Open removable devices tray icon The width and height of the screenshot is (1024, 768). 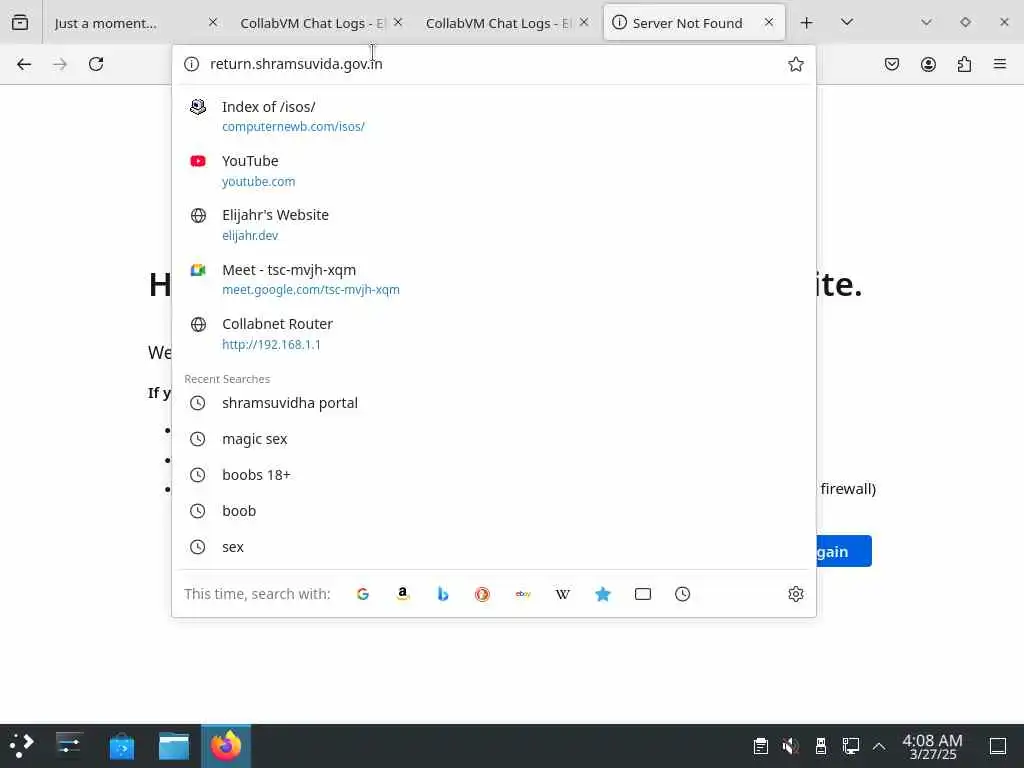point(821,746)
